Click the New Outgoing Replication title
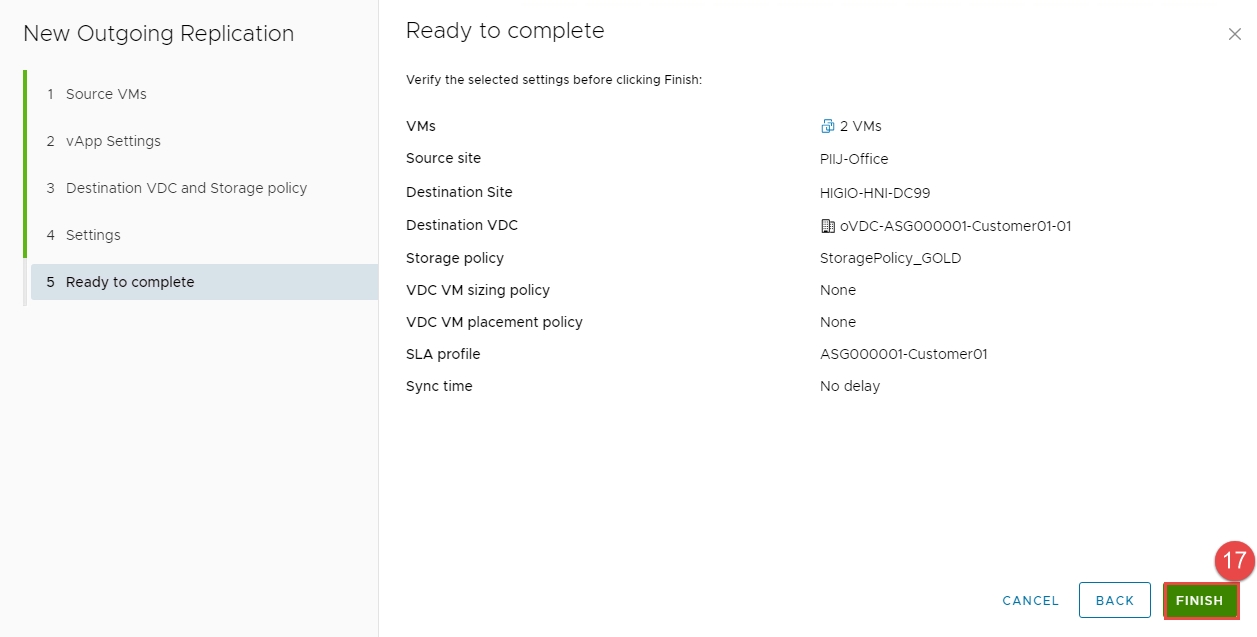The width and height of the screenshot is (1257, 637). 158,34
